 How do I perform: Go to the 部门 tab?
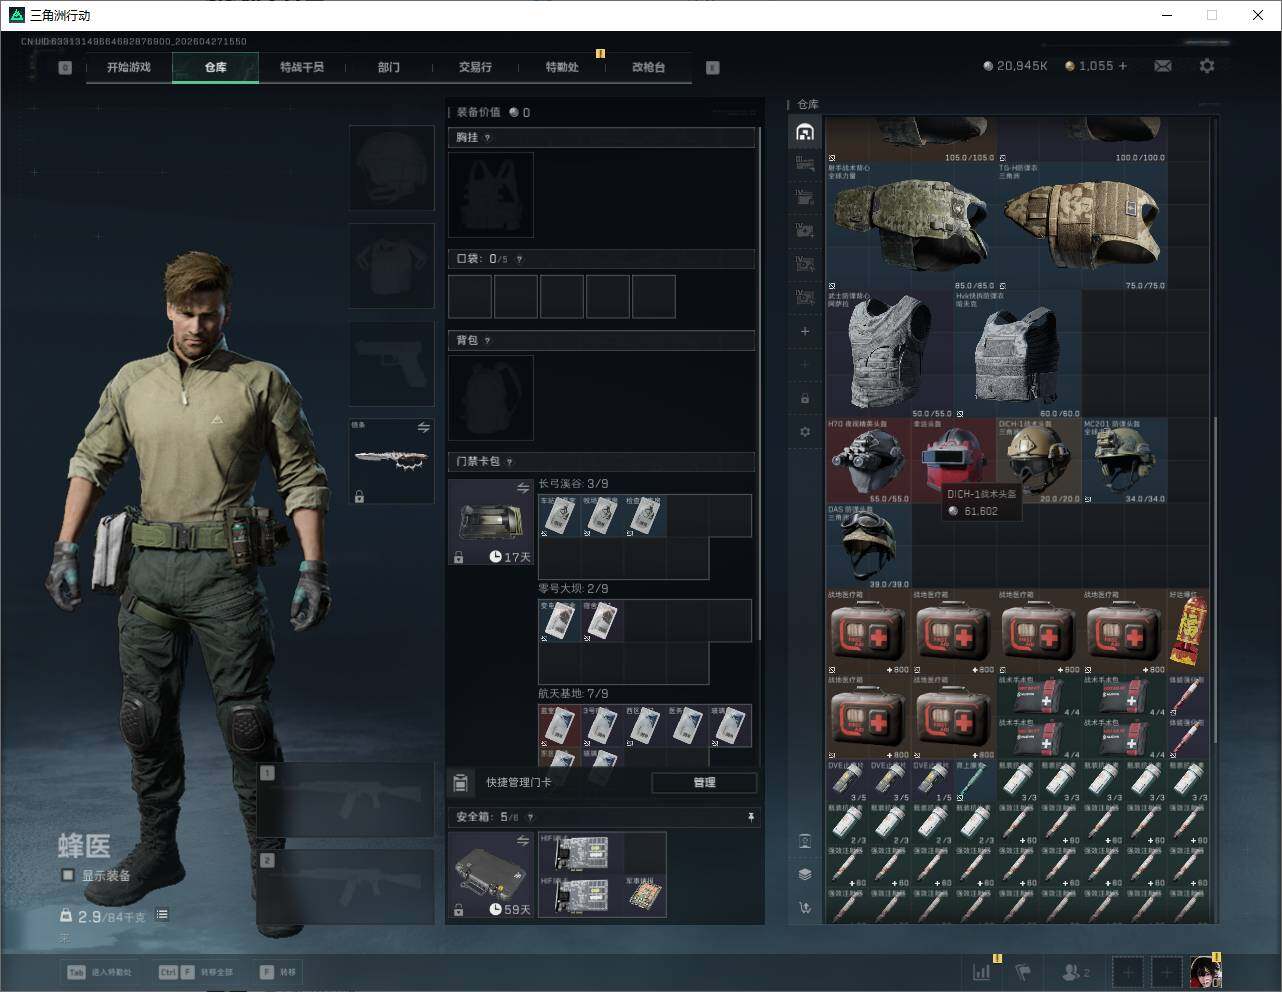[389, 67]
